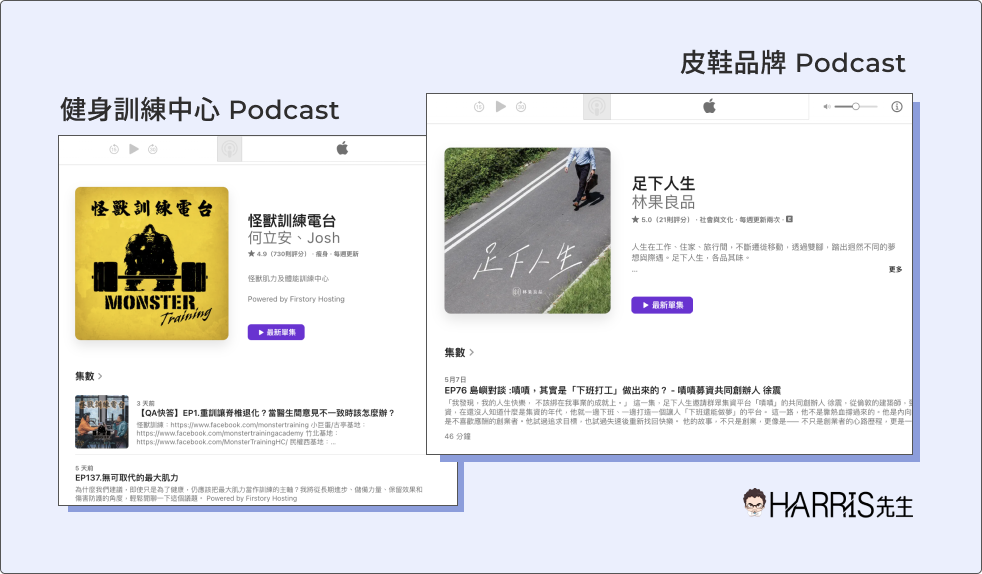
Task: Click 最新單集 button for 足下人生
Action: (x=662, y=305)
